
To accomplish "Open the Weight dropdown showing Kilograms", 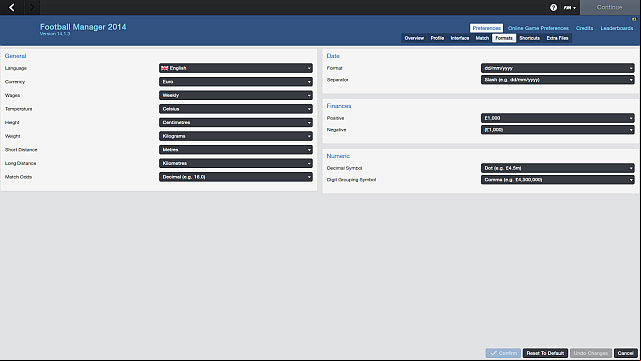I will click(x=236, y=136).
